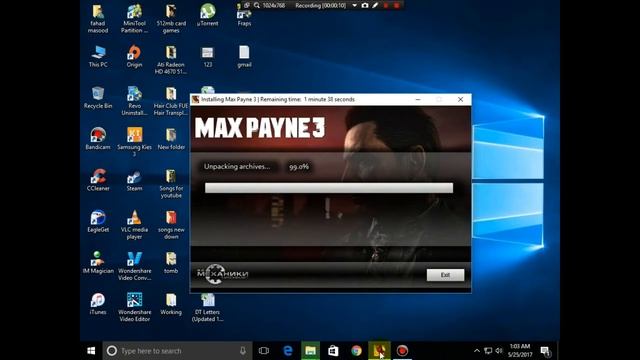Select the Max Payne installer taskbar button
The width and height of the screenshot is (640, 360).
pos(379,351)
